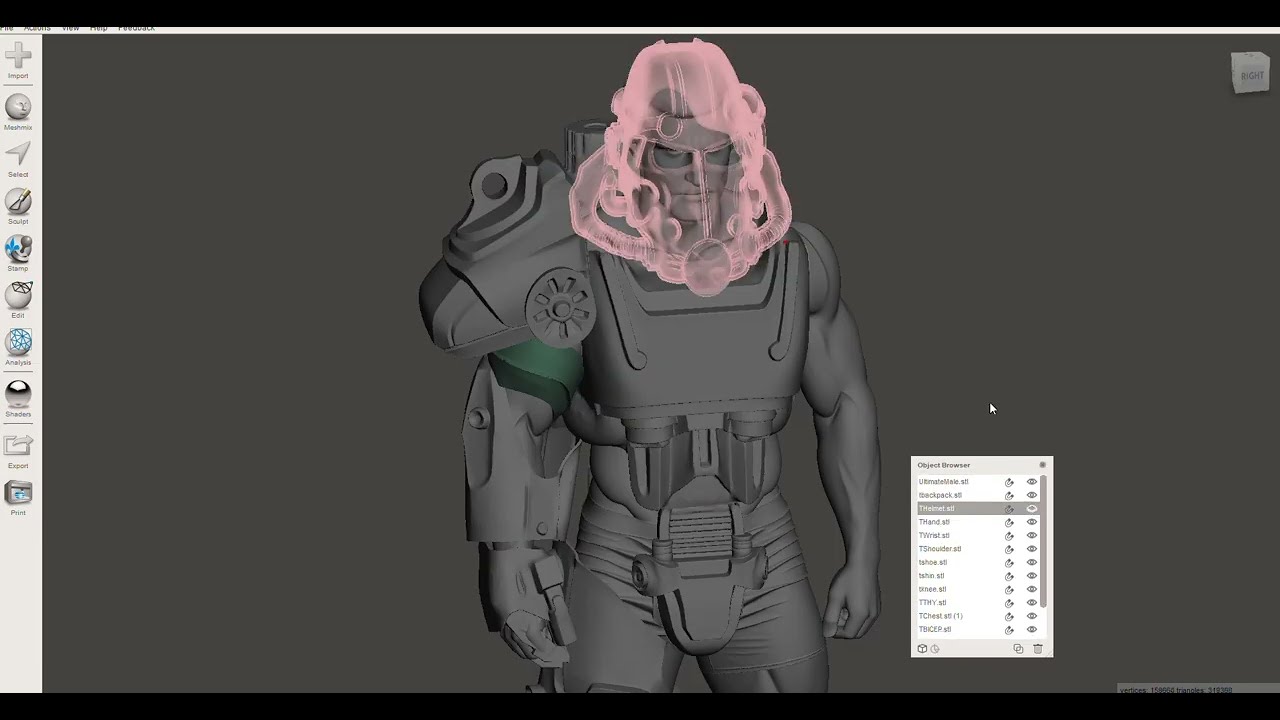Viewport: 1280px width, 720px height.
Task: Hide the TWrist.stl object
Action: click(x=1032, y=536)
